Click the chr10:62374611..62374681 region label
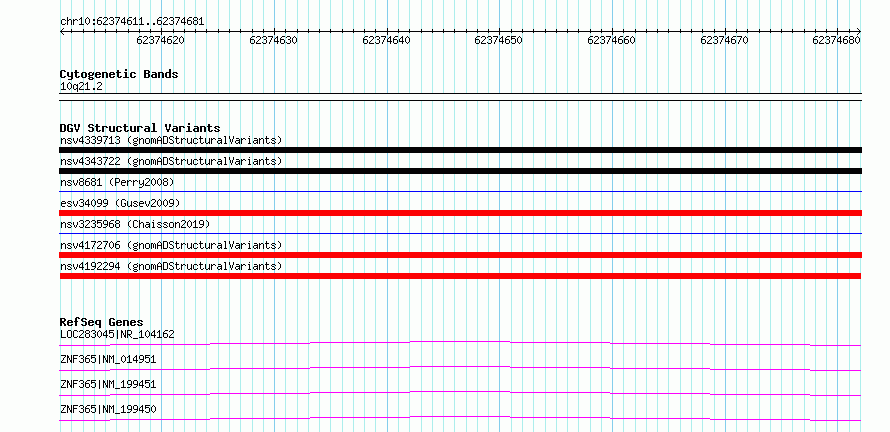 132,22
